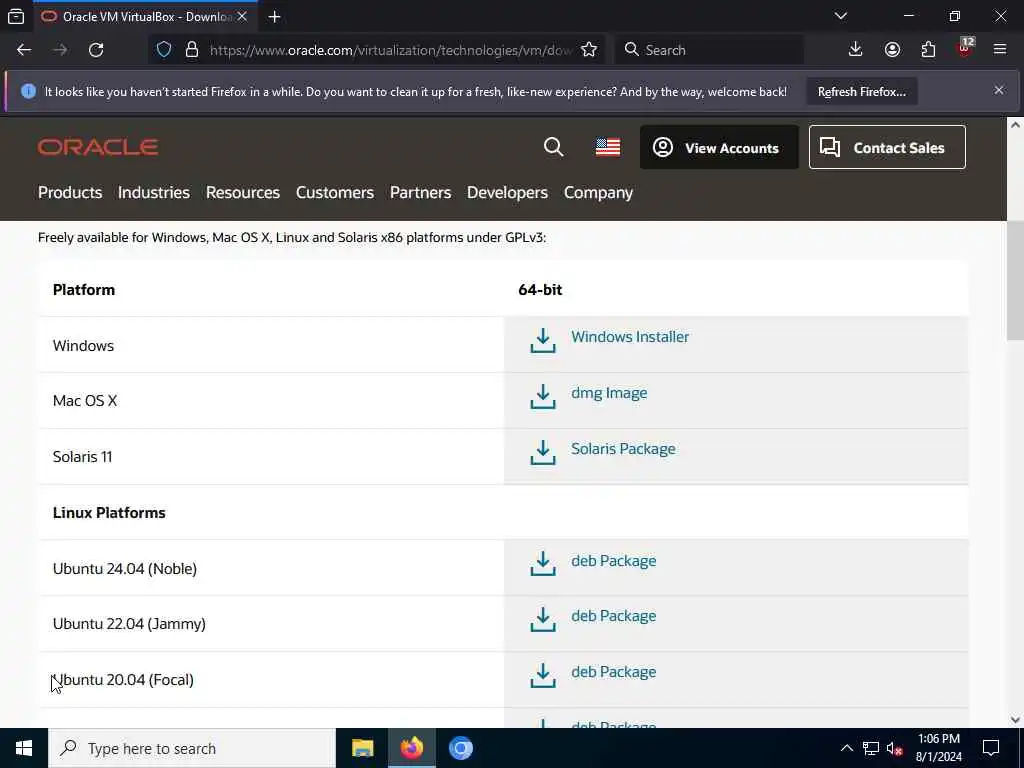Open the Products menu
Image resolution: width=1024 pixels, height=768 pixels.
coord(70,193)
